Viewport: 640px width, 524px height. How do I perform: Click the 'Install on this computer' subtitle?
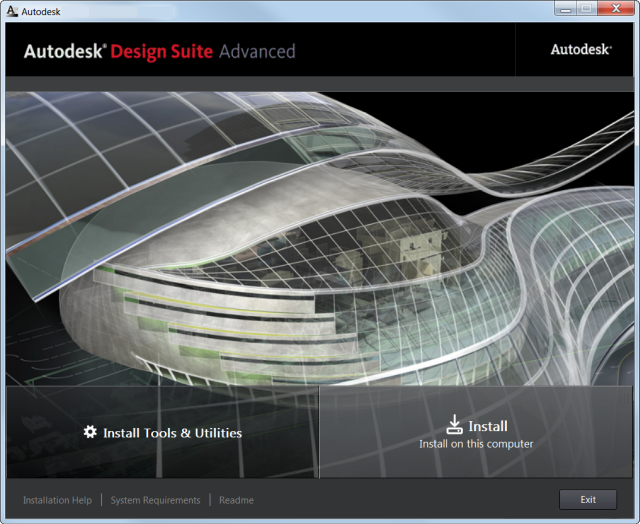pos(476,444)
